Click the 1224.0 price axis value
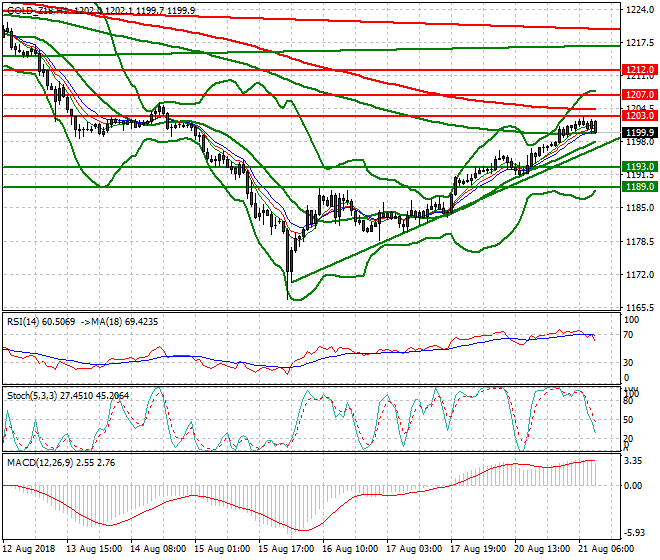The height and width of the screenshot is (560, 660). click(640, 10)
